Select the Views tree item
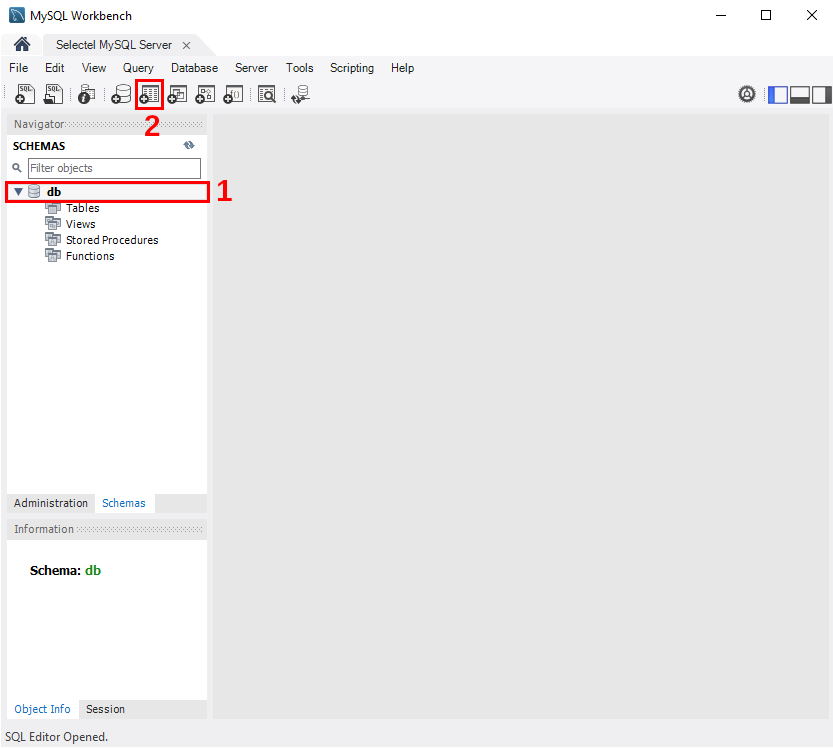The height and width of the screenshot is (748, 833). click(81, 224)
